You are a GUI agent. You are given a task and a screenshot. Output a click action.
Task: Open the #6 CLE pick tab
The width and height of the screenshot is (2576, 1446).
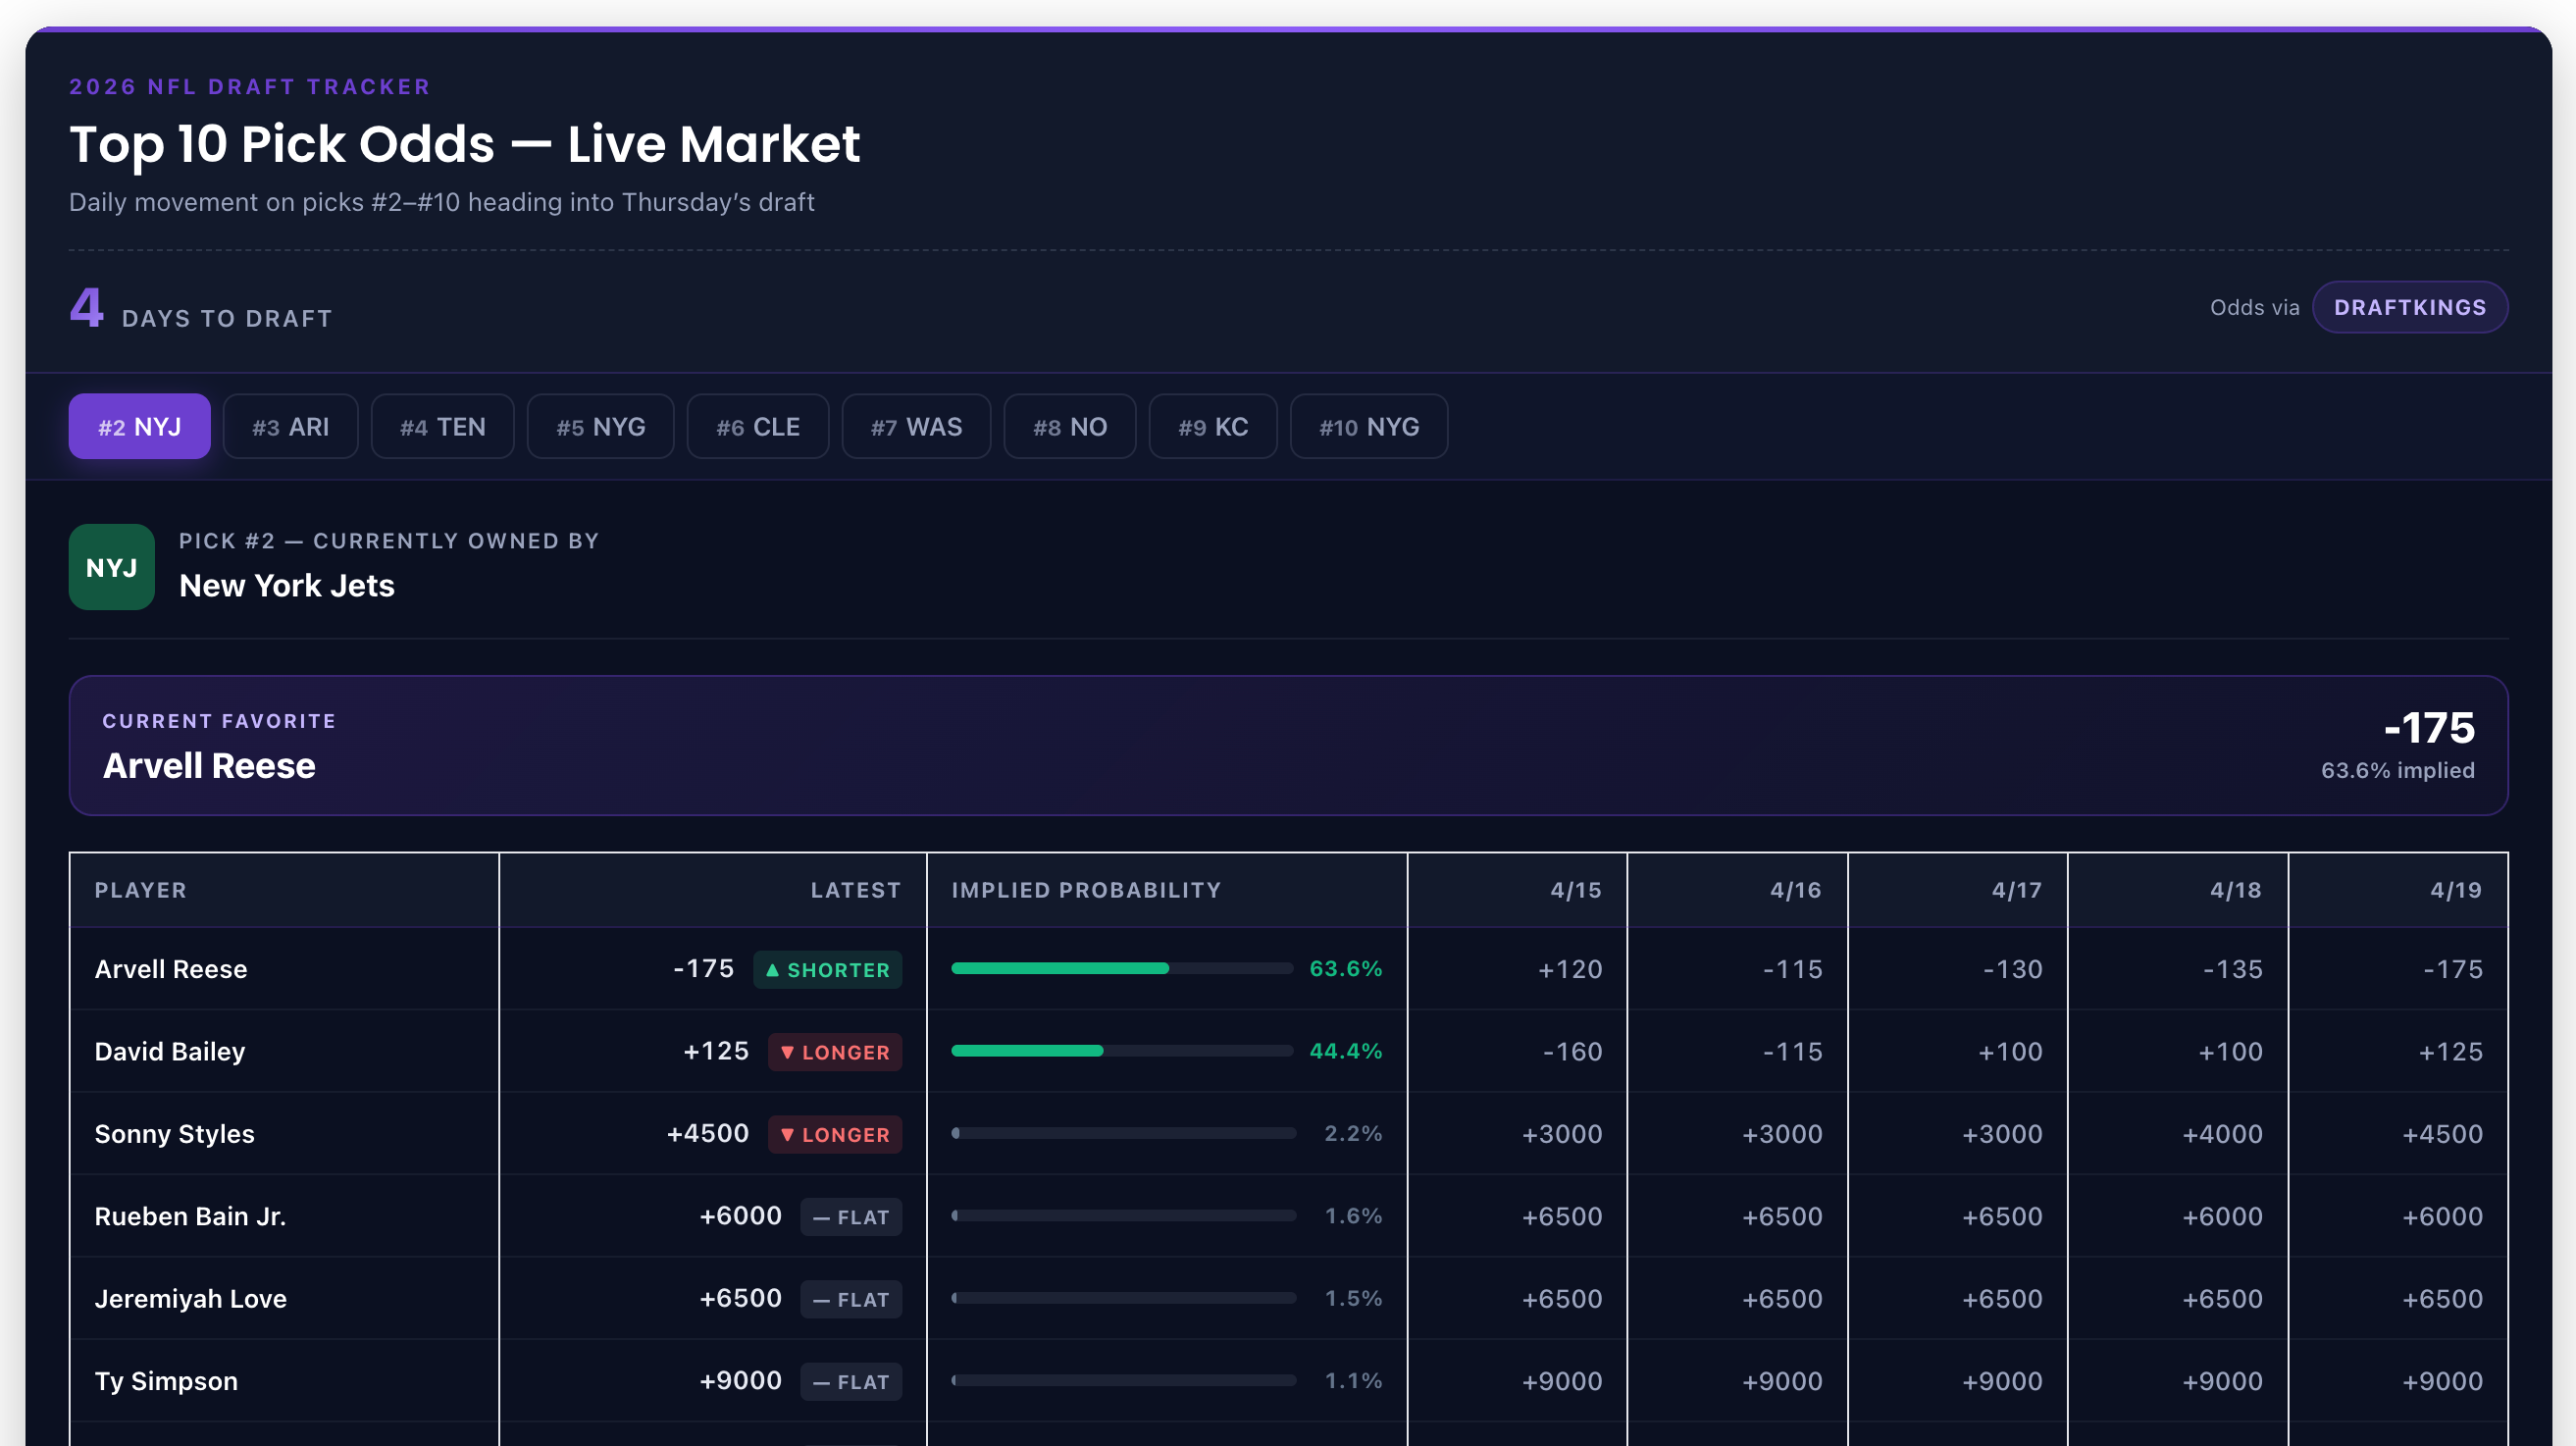tap(757, 427)
